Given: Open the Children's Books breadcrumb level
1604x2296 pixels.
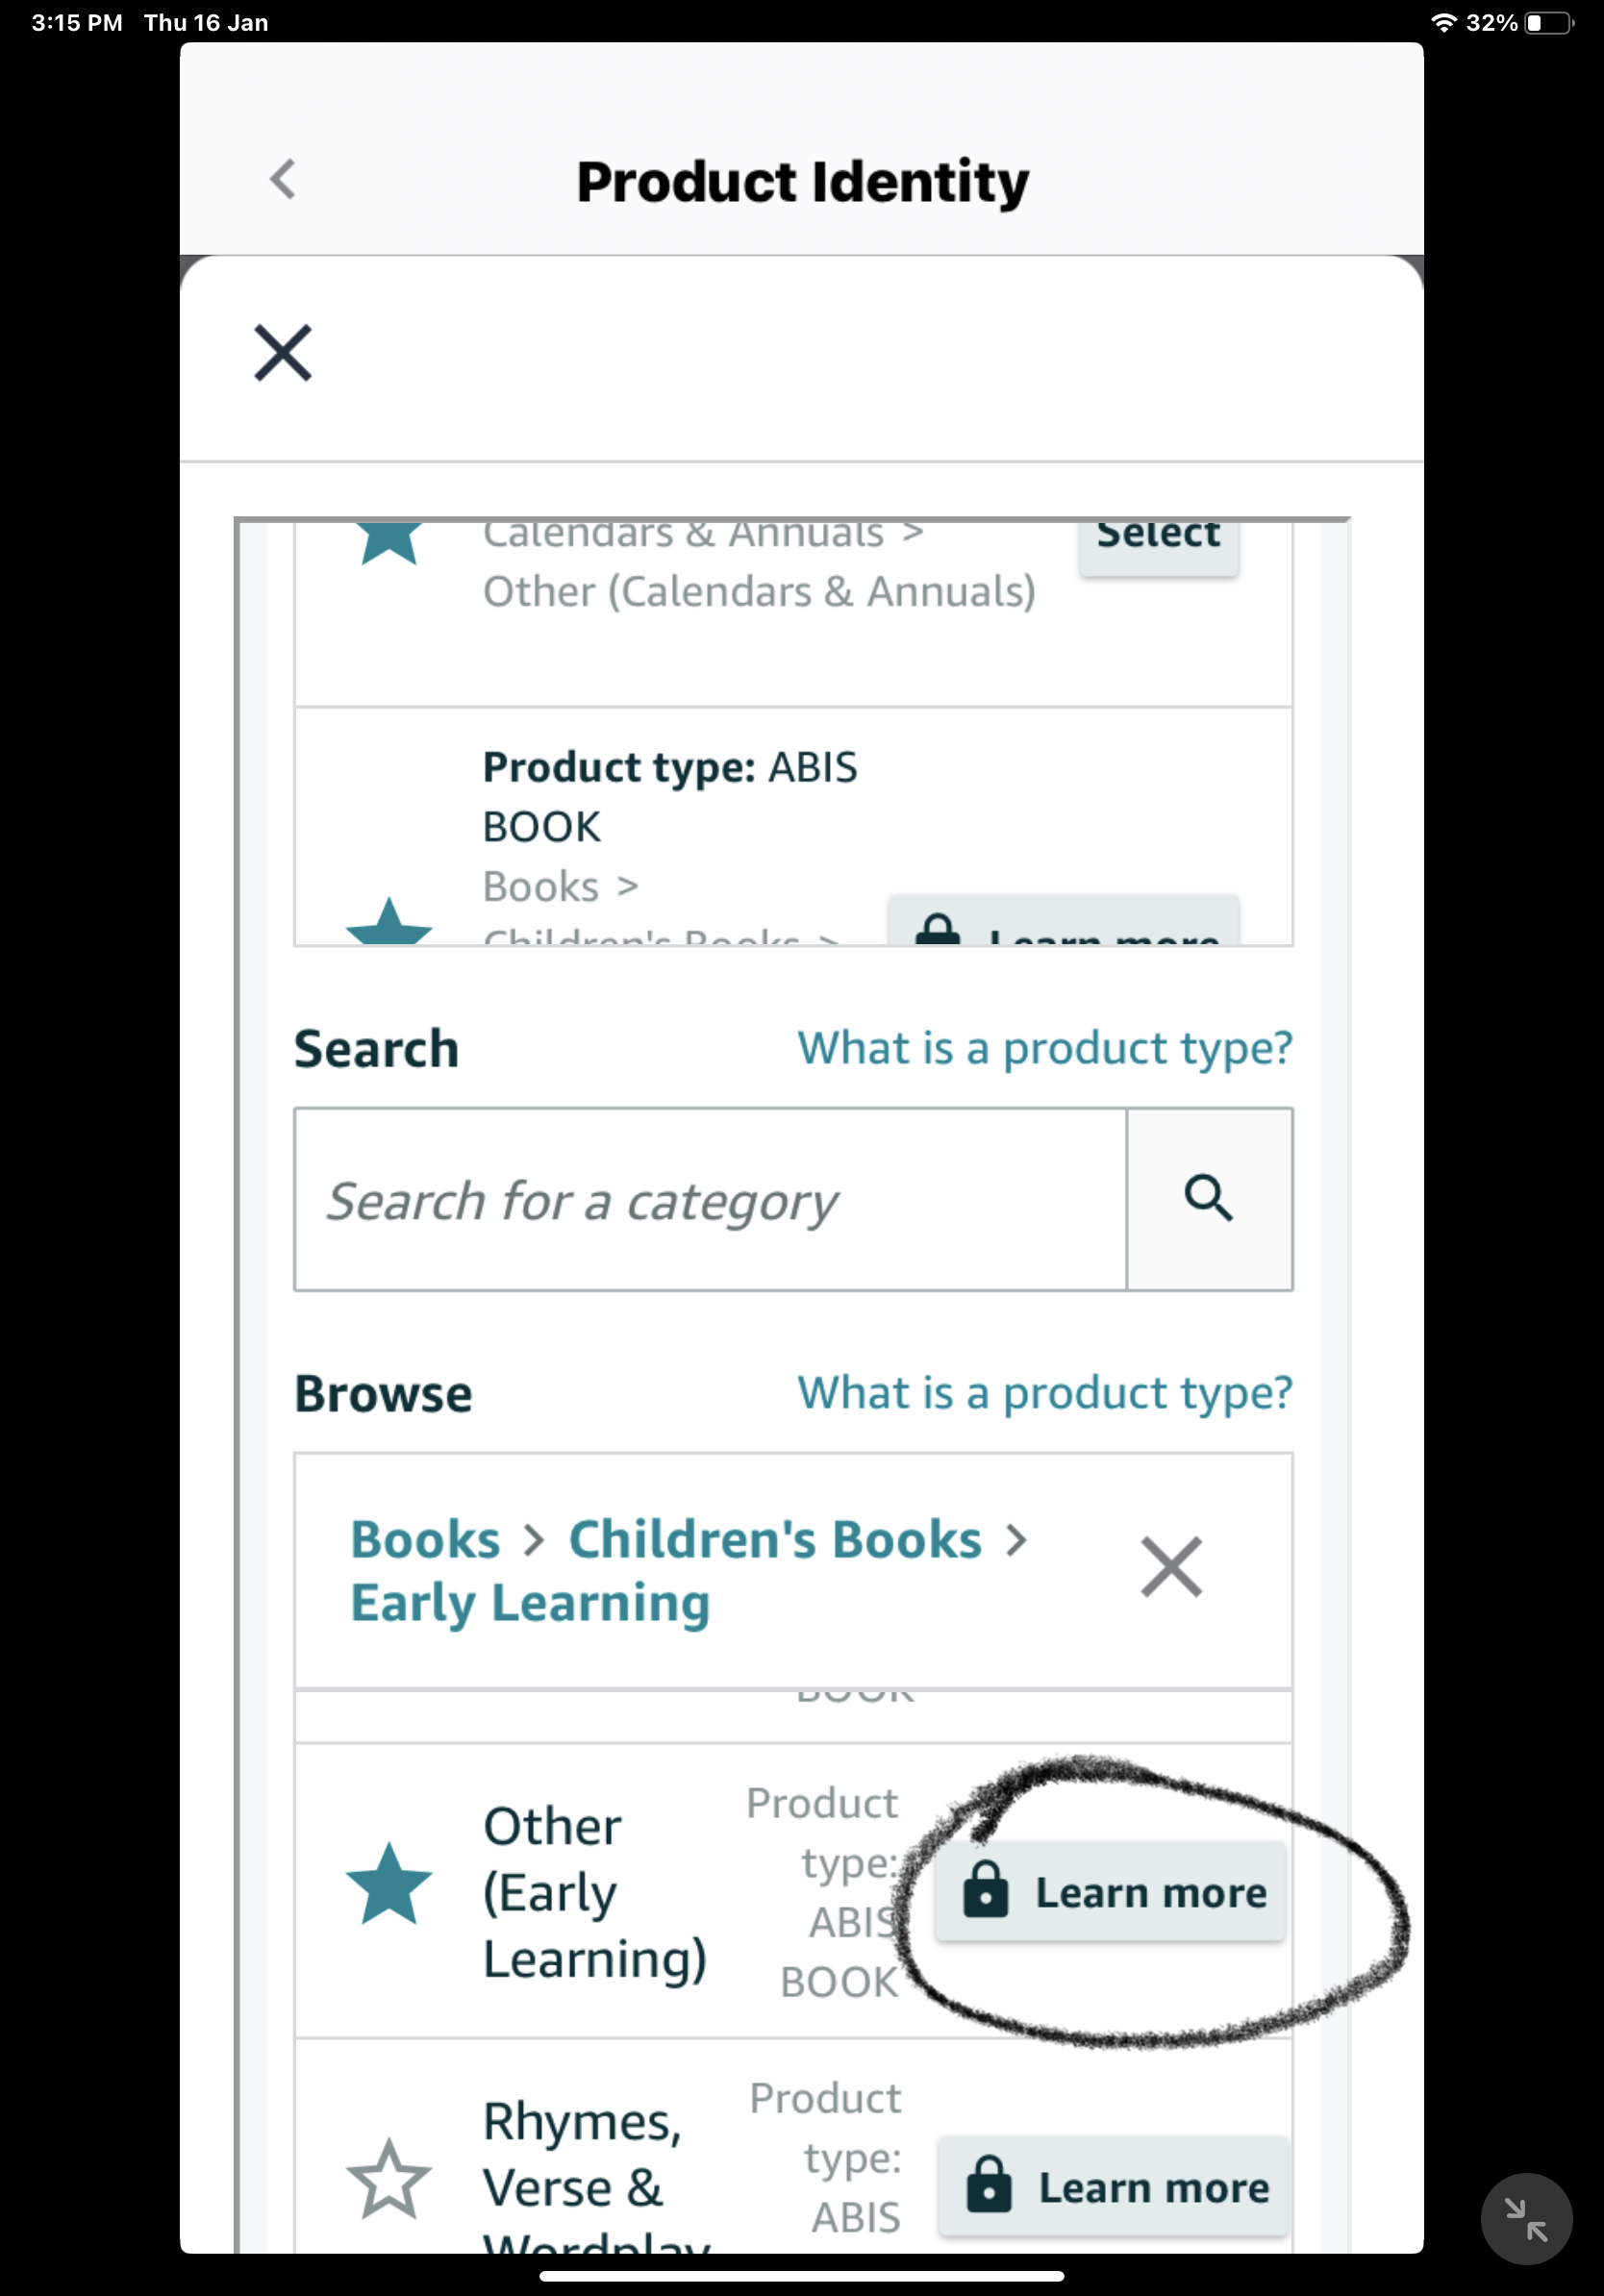Looking at the screenshot, I should click(x=775, y=1539).
